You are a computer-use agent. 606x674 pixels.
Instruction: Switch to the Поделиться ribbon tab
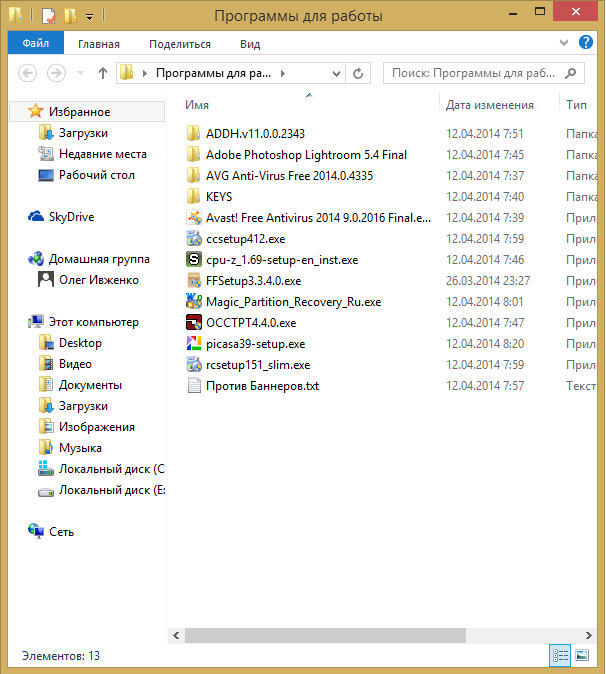180,44
